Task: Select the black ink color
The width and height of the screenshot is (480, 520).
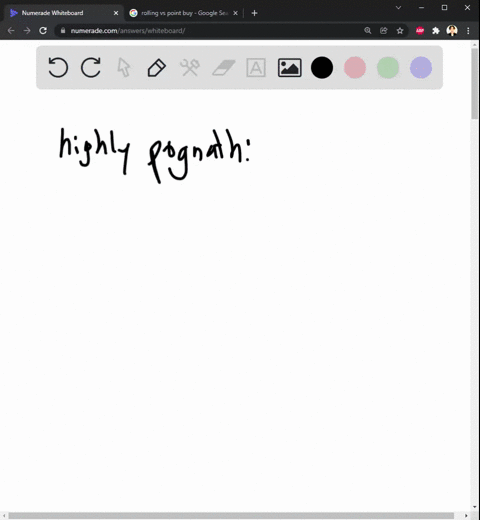Action: click(322, 68)
